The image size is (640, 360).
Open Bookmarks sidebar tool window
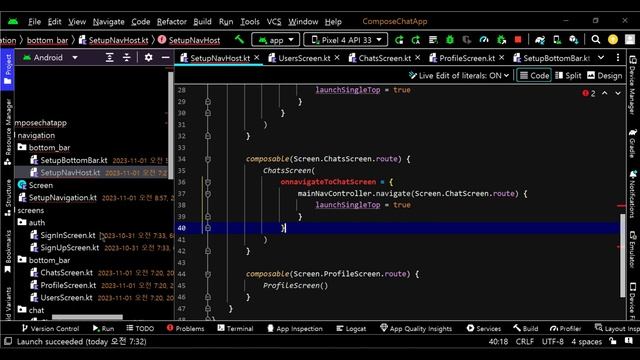point(7,251)
